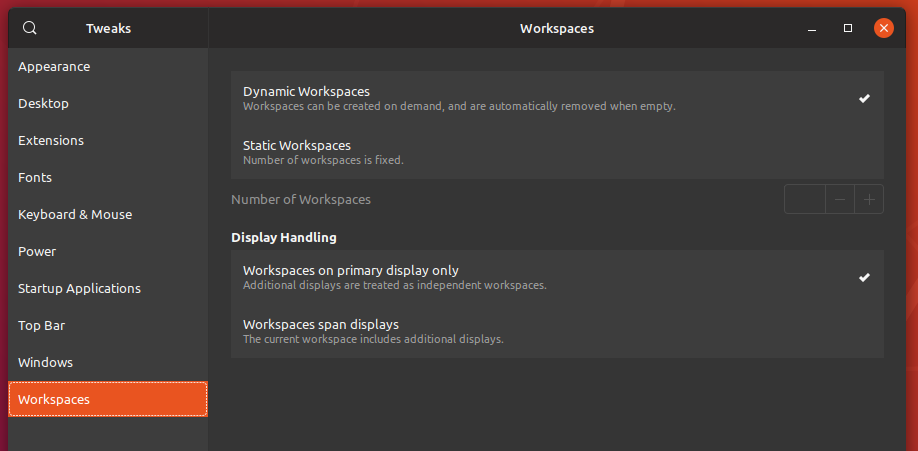Select the Top Bar category
Image resolution: width=918 pixels, height=451 pixels.
coord(108,325)
